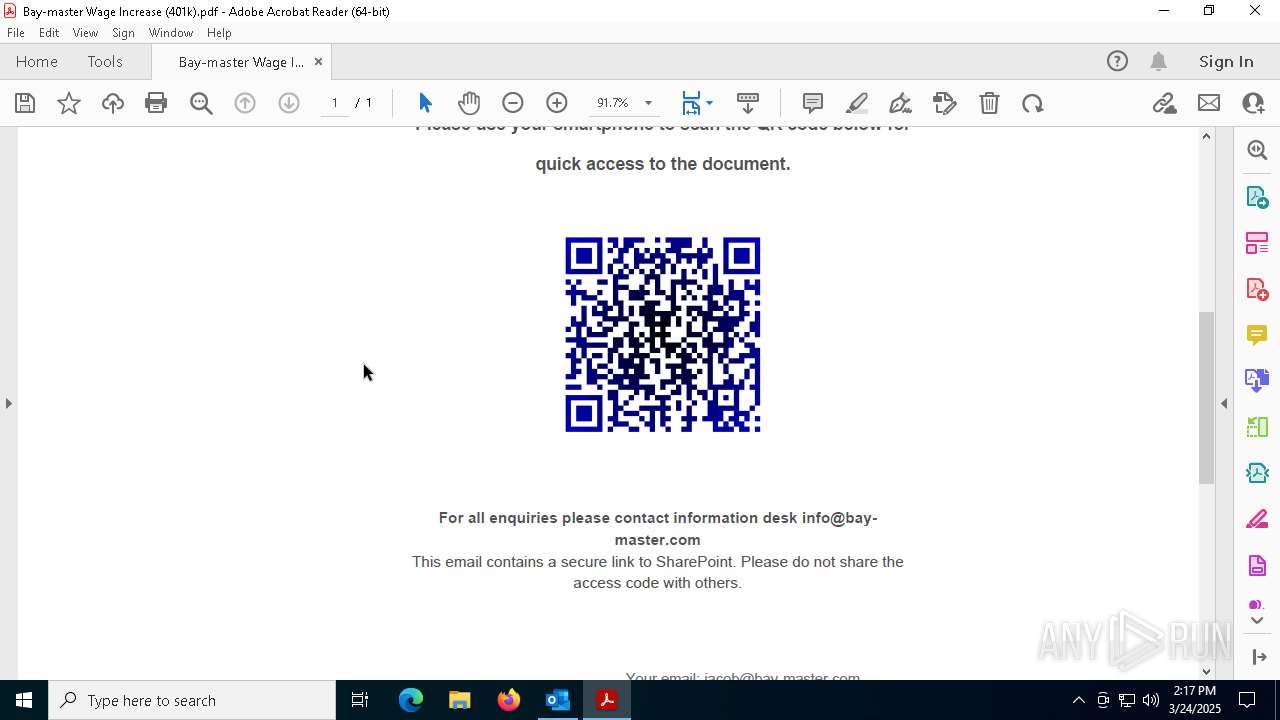Switch to the Tools tab
Screen dimensions: 1280x720
point(105,61)
